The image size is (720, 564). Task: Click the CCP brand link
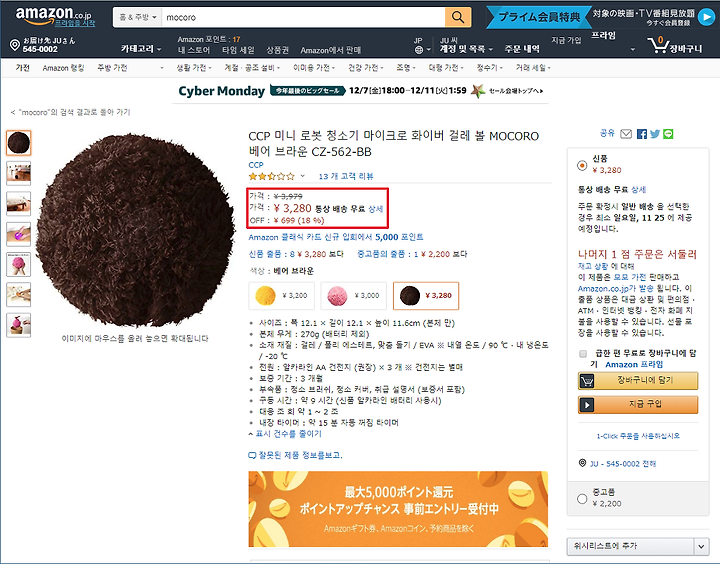[x=256, y=165]
